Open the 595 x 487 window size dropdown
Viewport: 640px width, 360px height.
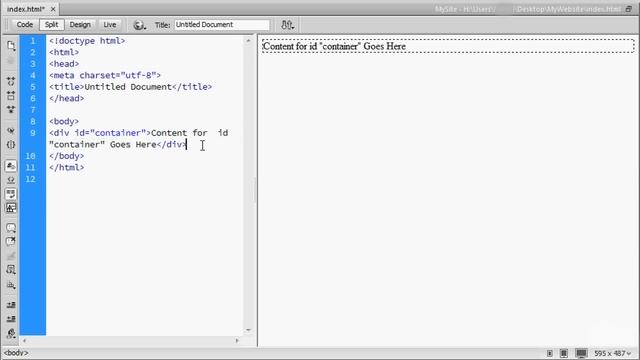click(612, 353)
